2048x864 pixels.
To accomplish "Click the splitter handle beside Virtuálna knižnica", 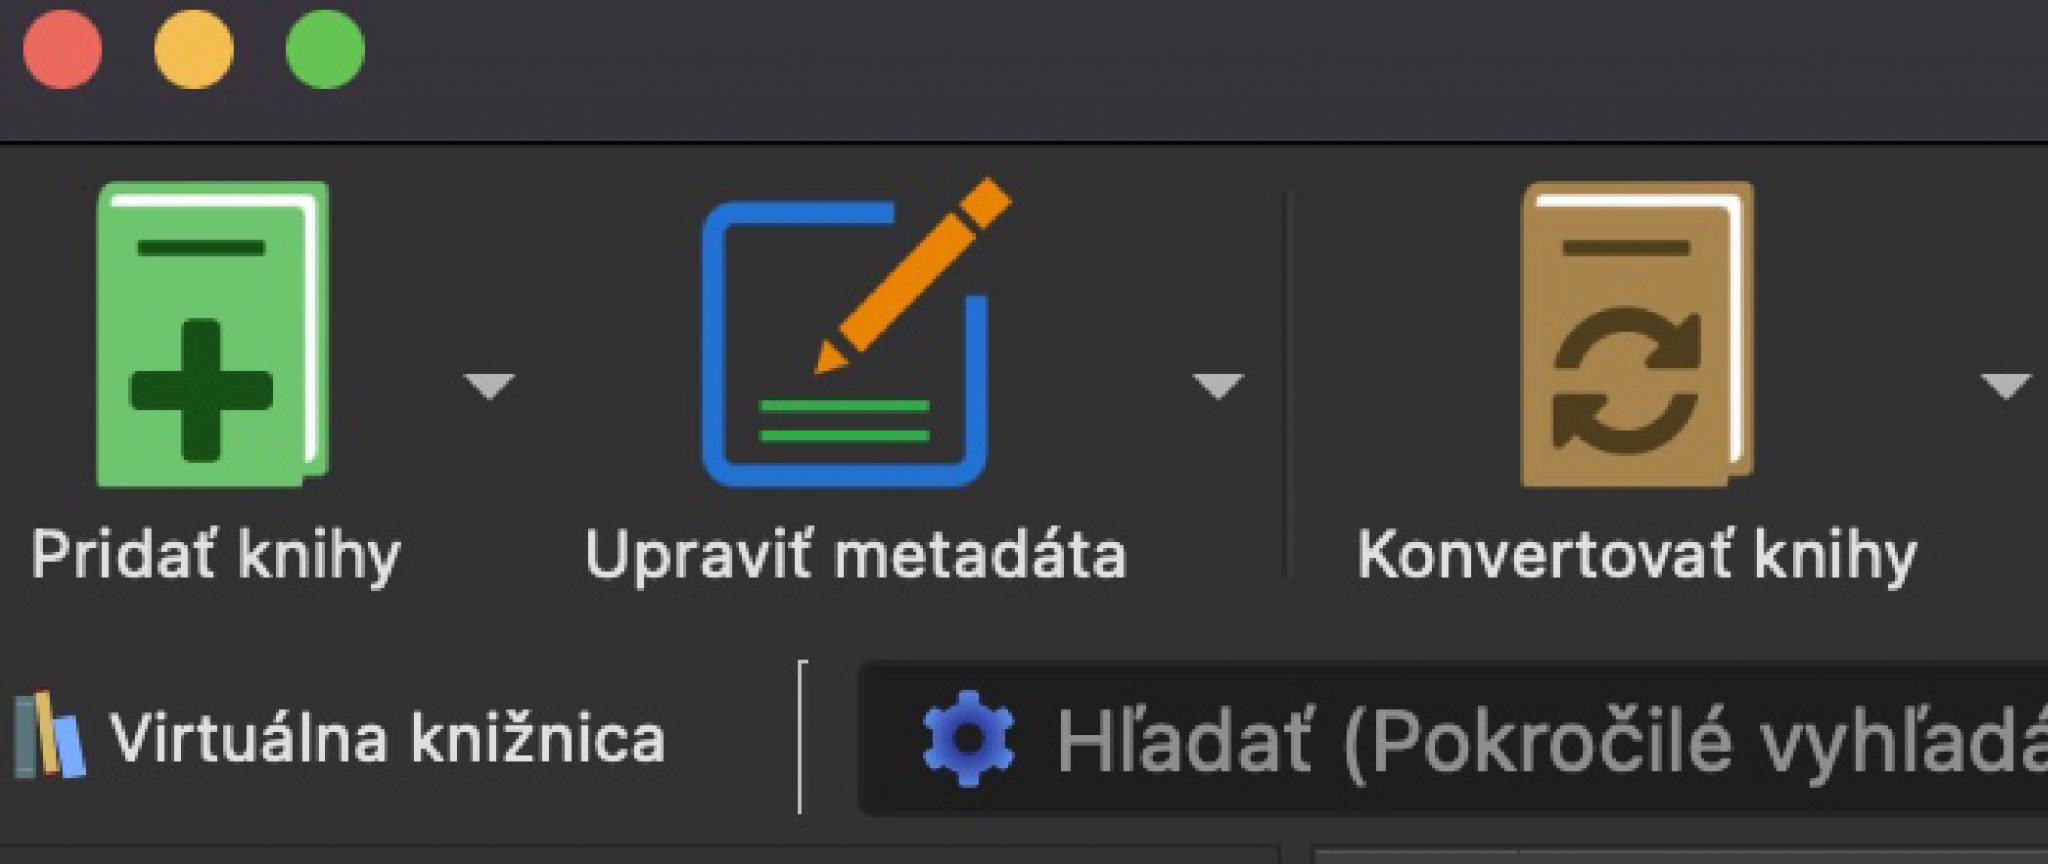I will click(802, 737).
